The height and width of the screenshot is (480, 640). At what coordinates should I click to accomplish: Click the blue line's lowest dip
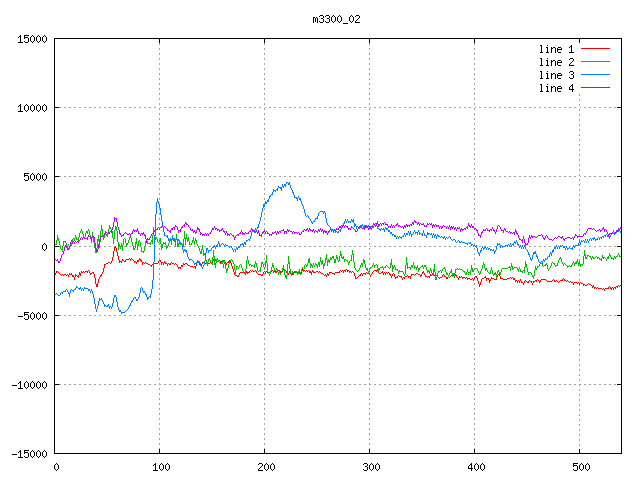123,313
